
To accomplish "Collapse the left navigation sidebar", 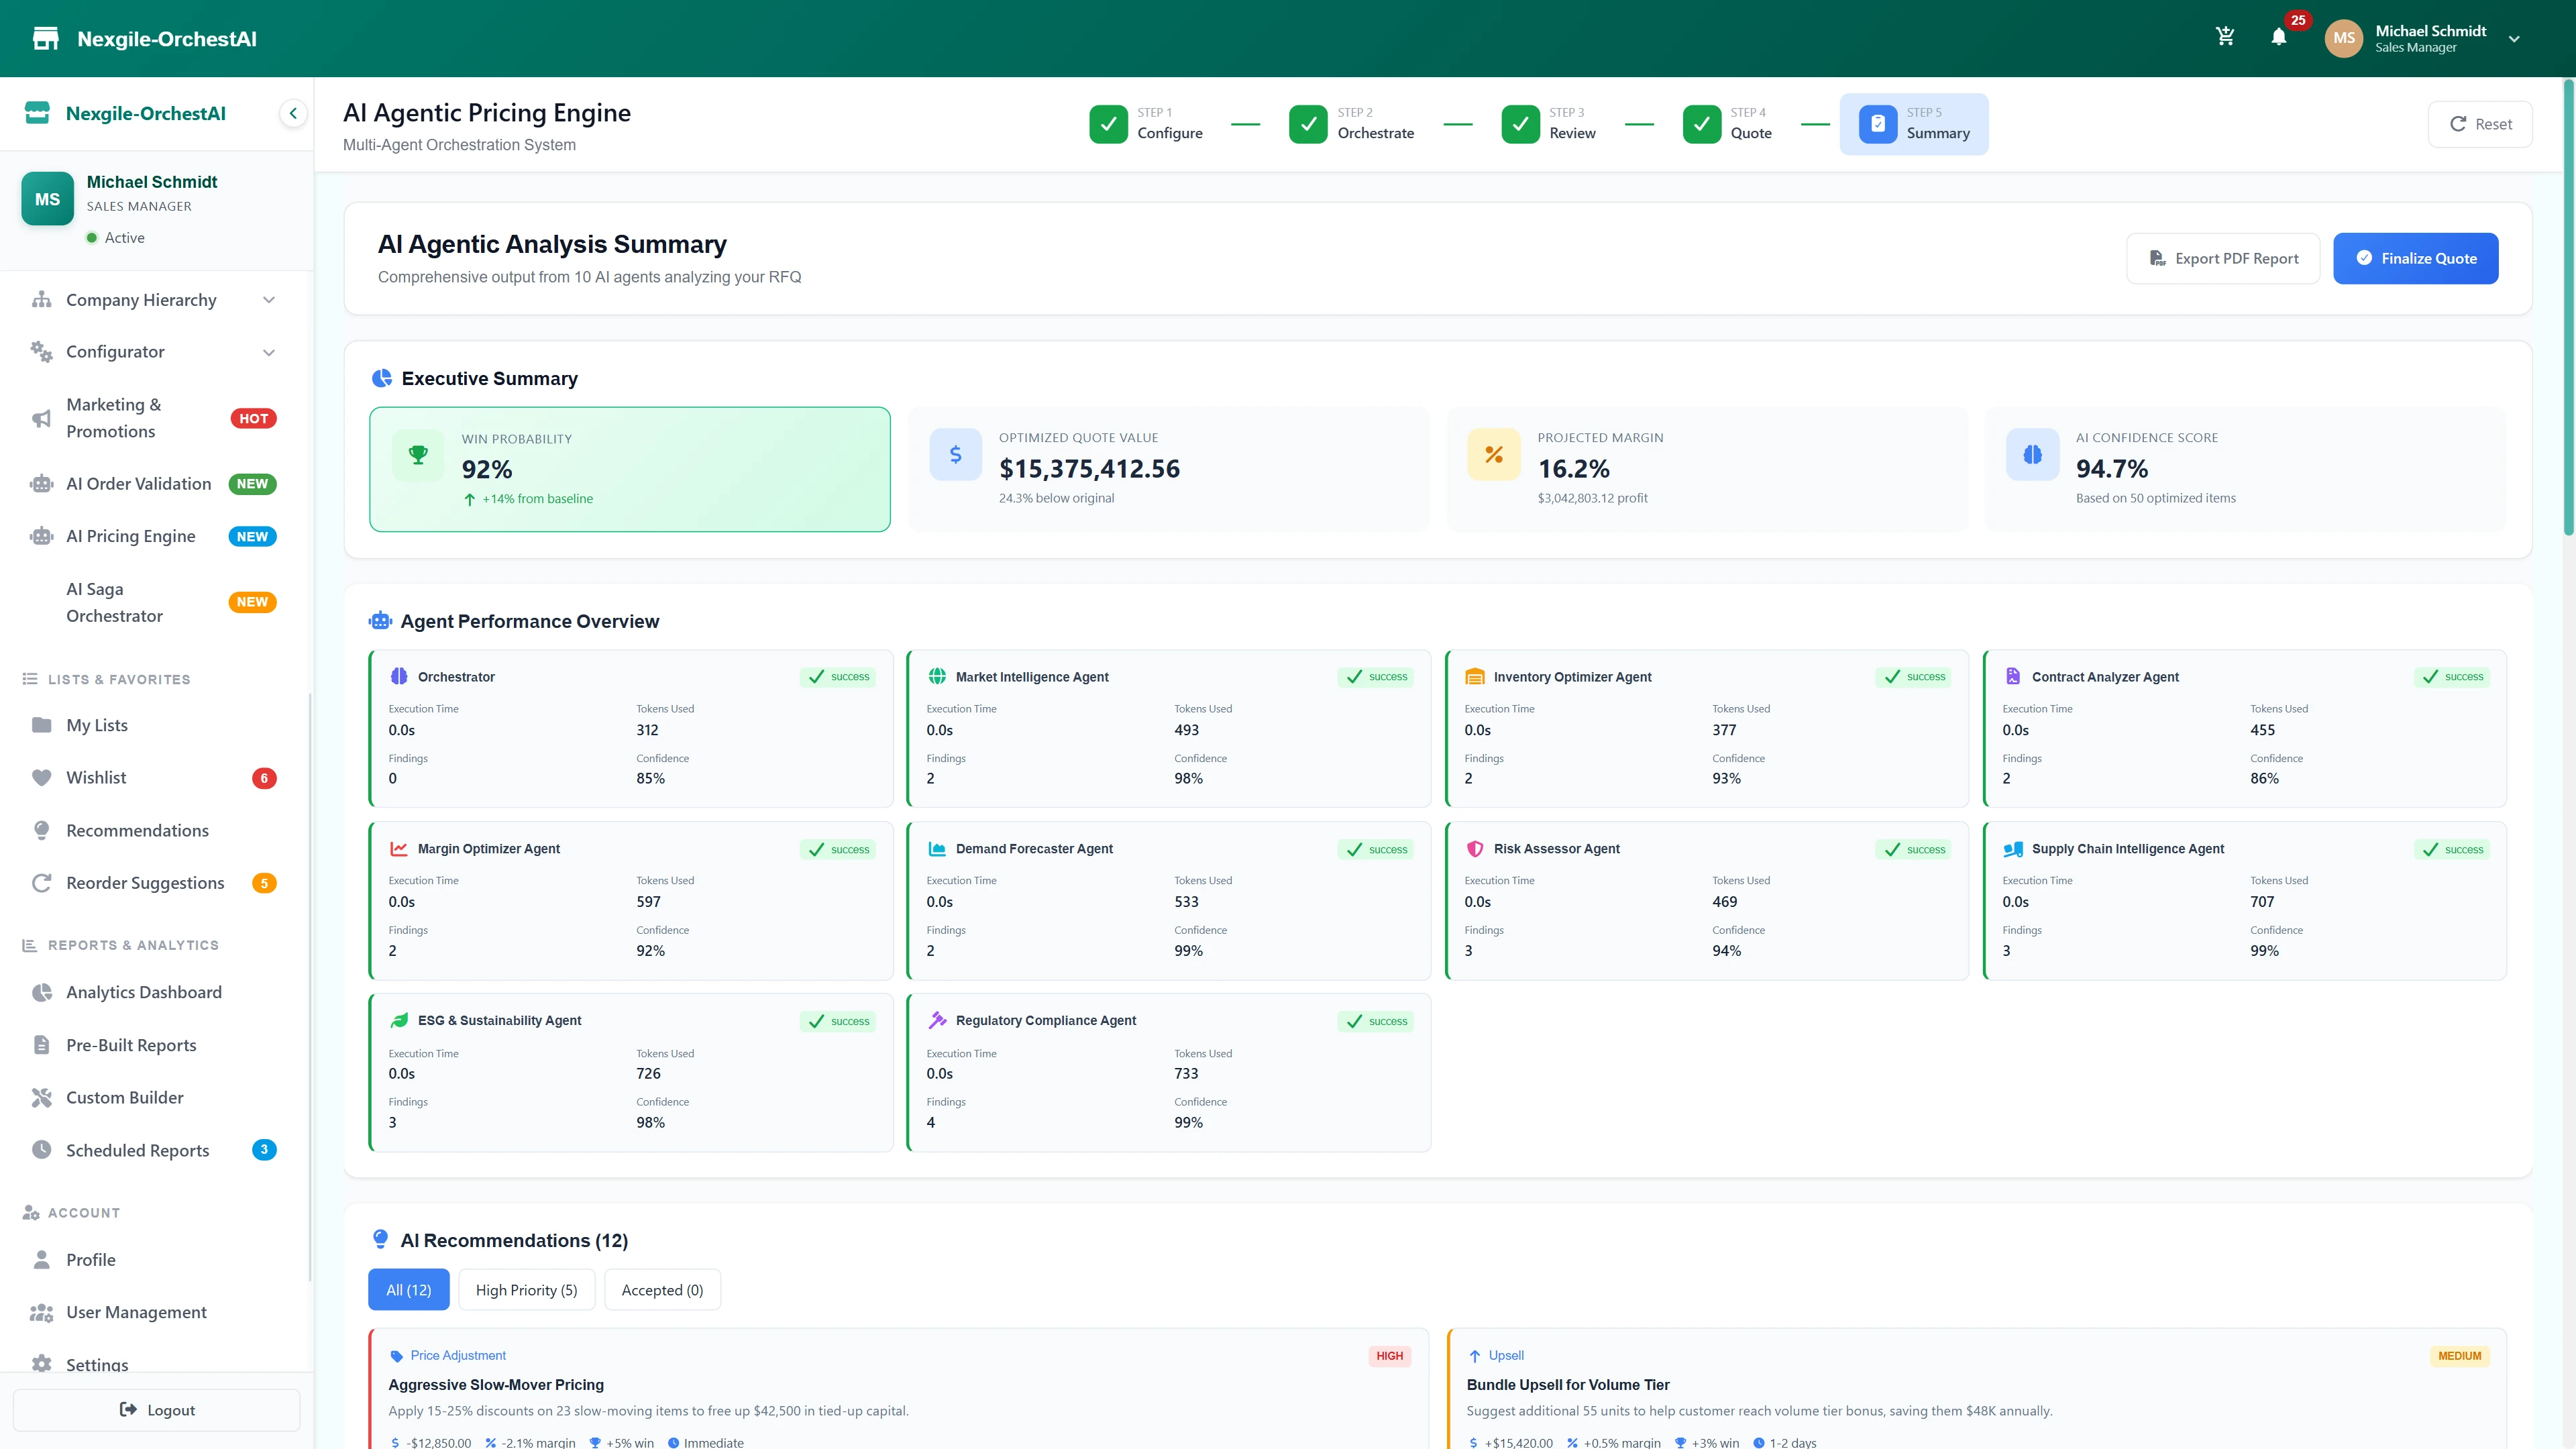I will tap(293, 113).
